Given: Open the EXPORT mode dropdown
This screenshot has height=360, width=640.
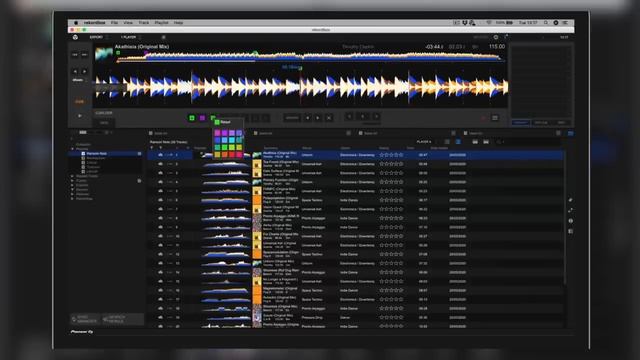Looking at the screenshot, I should click(98, 37).
